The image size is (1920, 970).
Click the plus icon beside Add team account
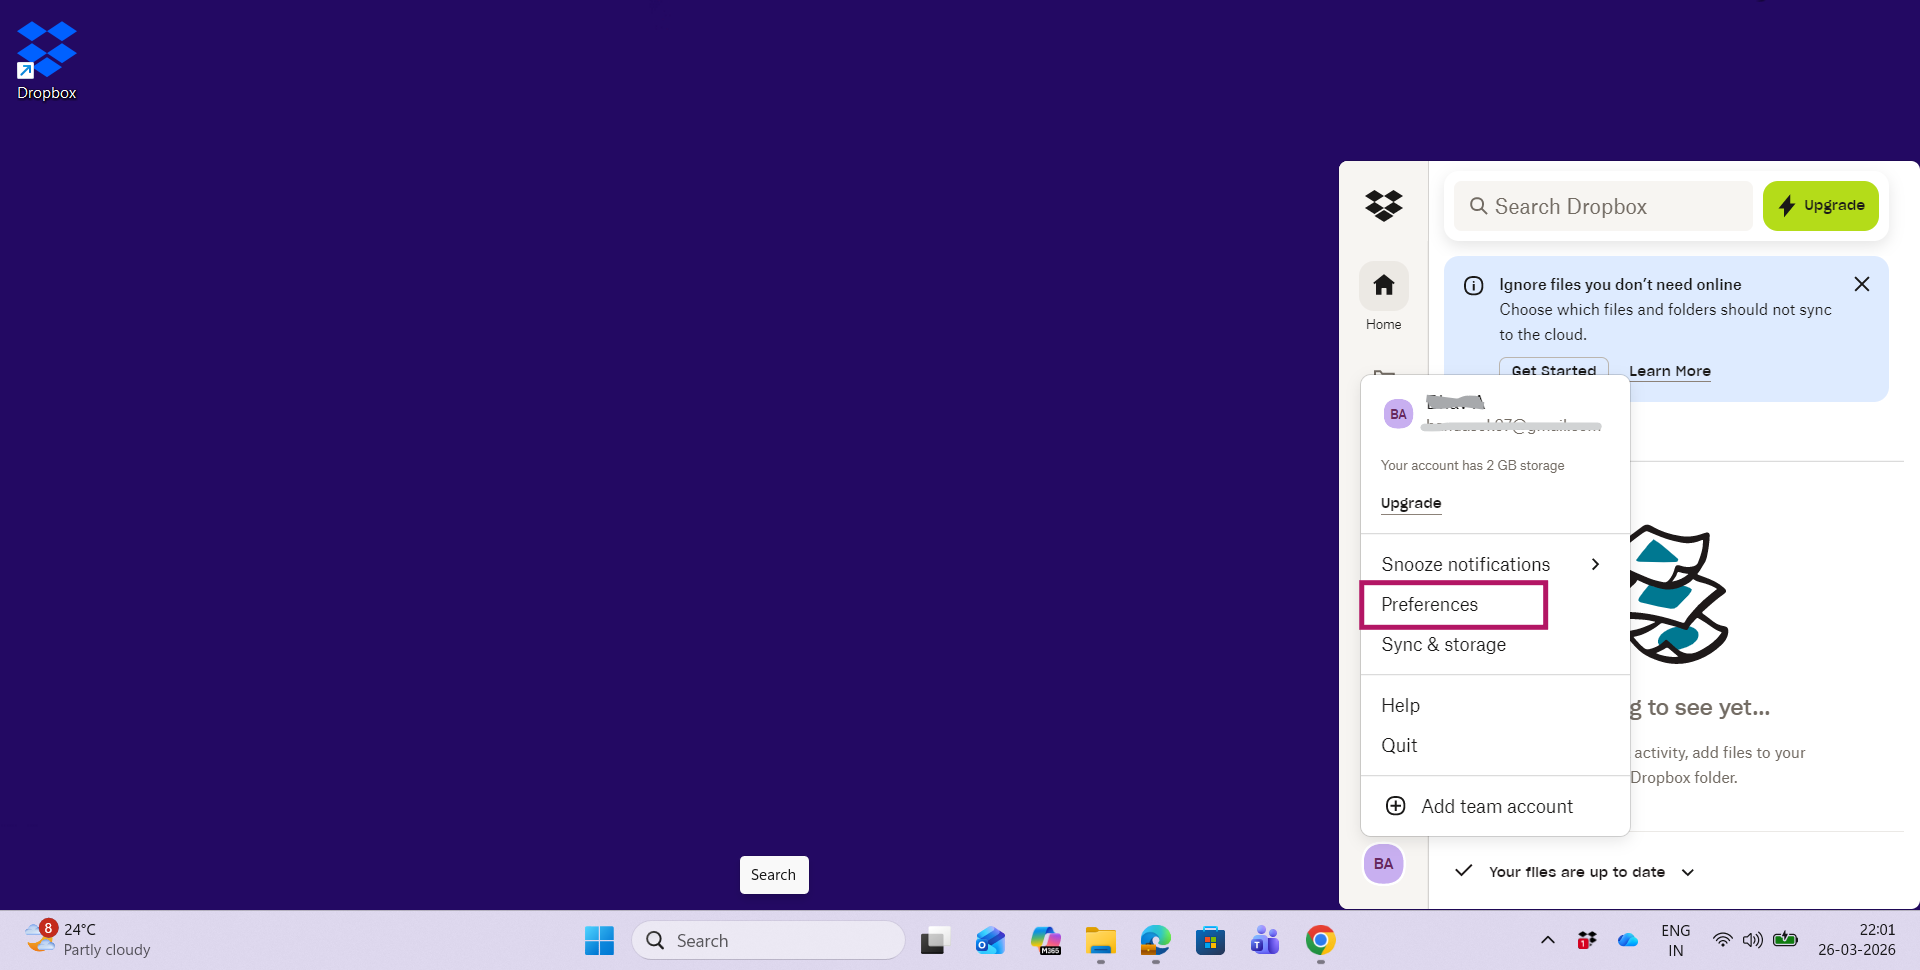tap(1395, 806)
